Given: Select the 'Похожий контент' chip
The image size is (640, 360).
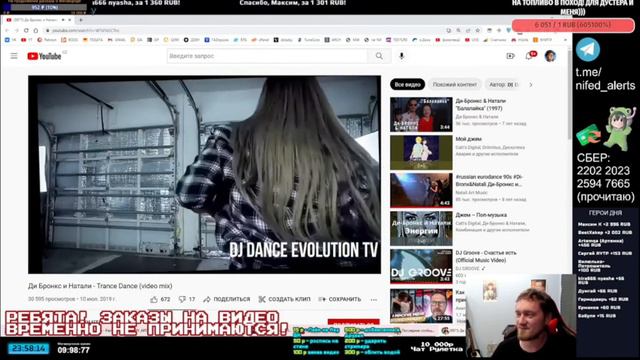Looking at the screenshot, I should [x=455, y=84].
